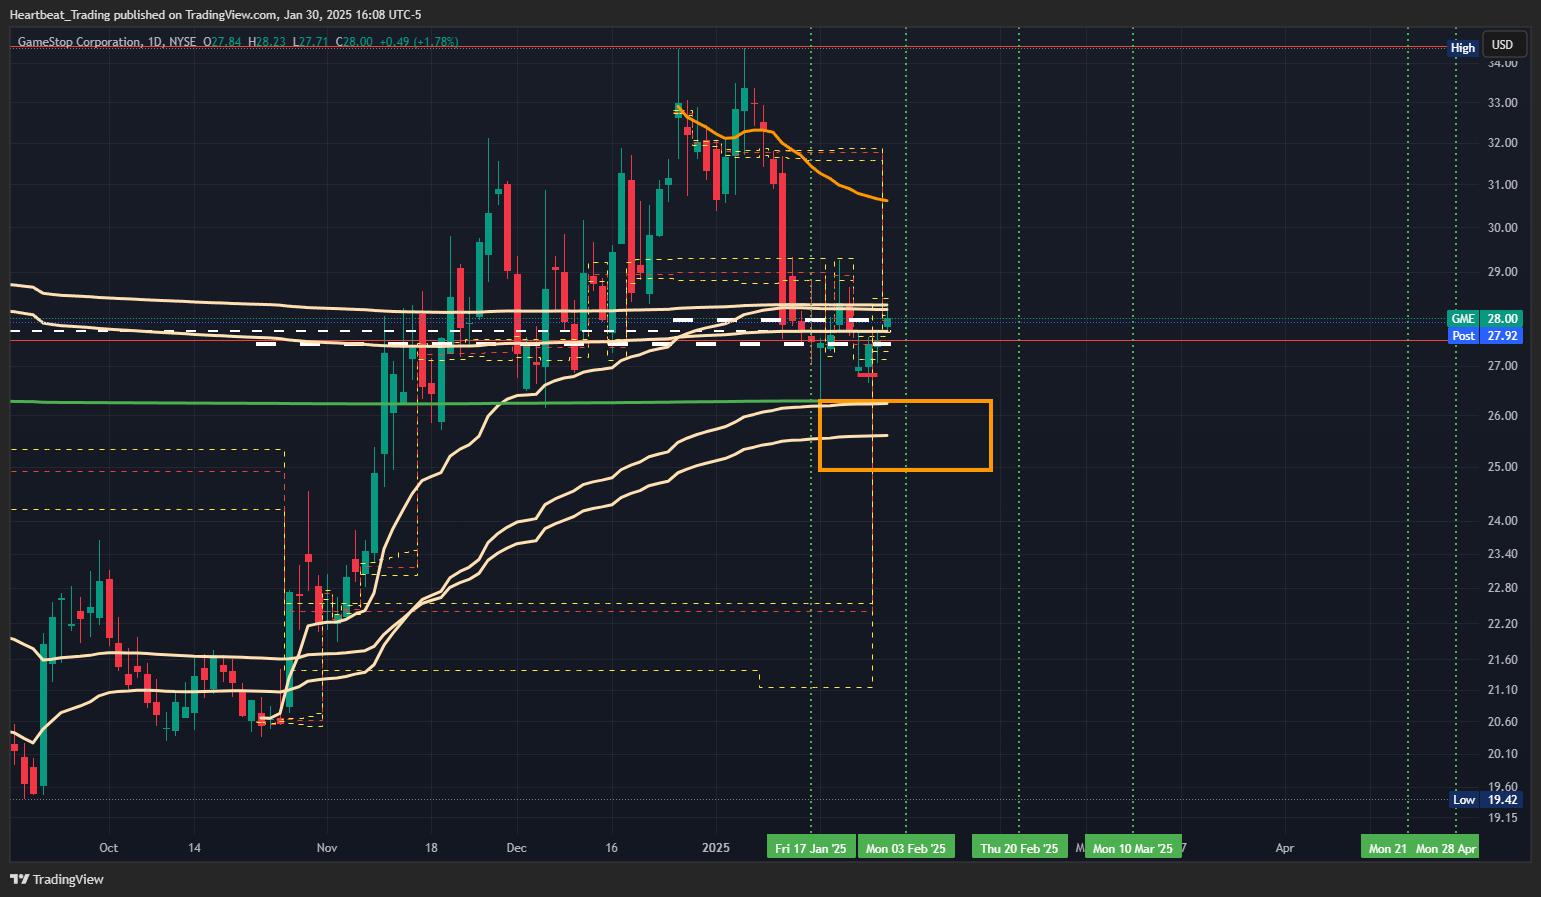Click 34.00 on the price scale
Viewport: 1541px width, 897px height.
[1503, 63]
